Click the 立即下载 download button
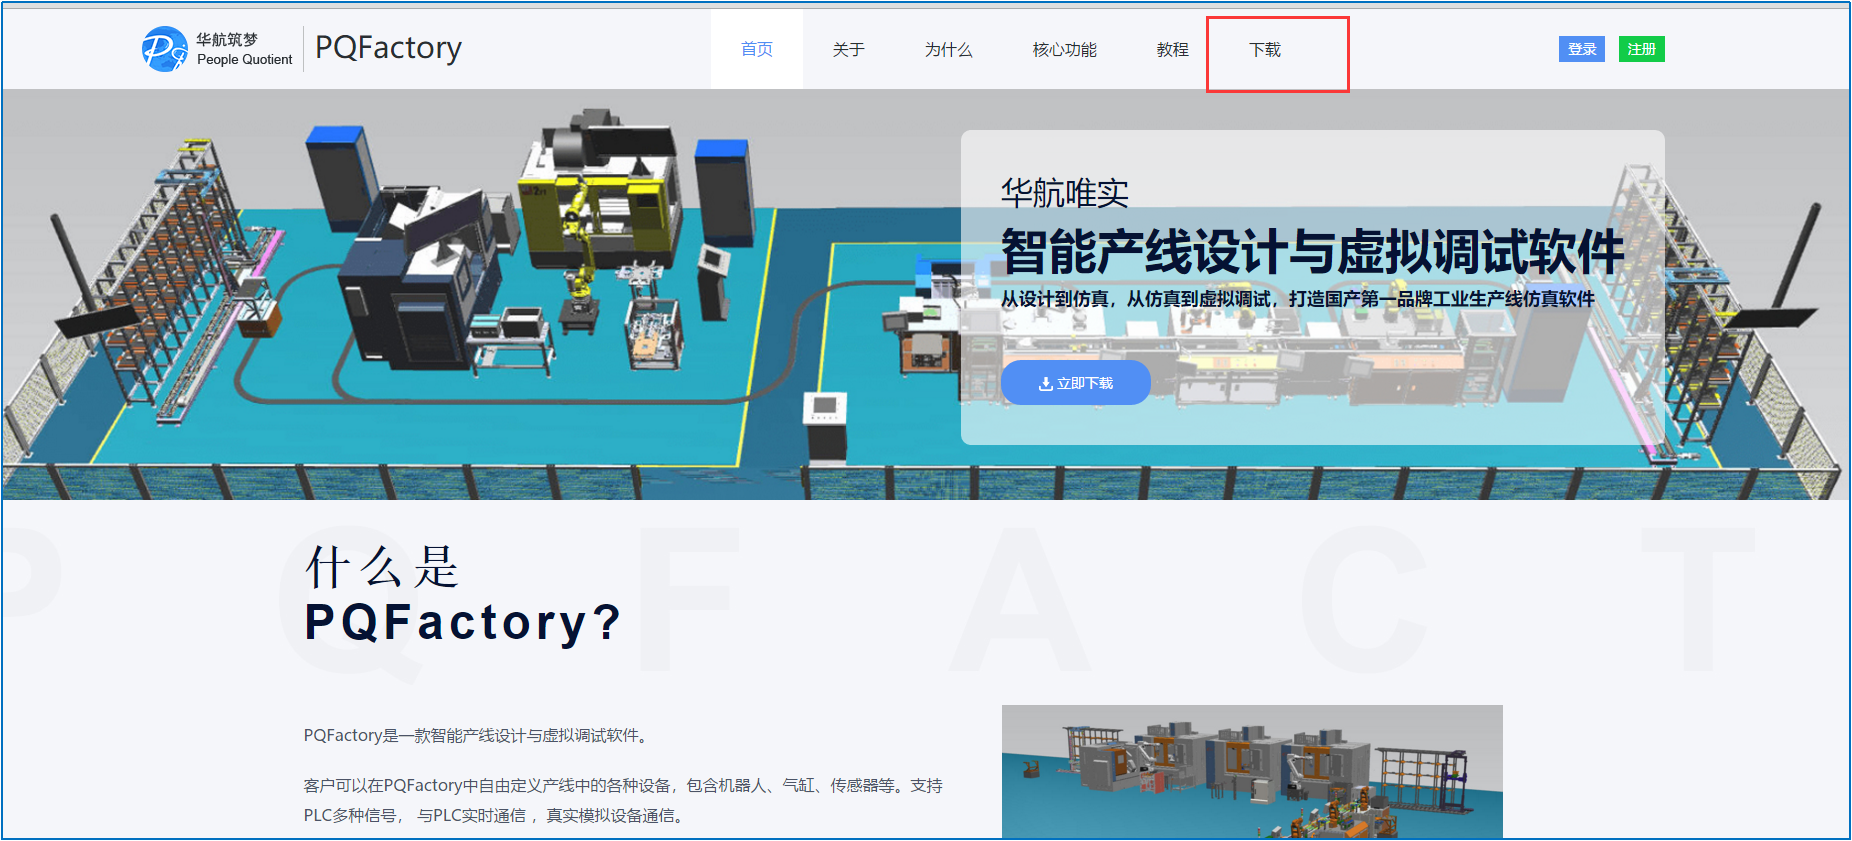 [x=1076, y=383]
